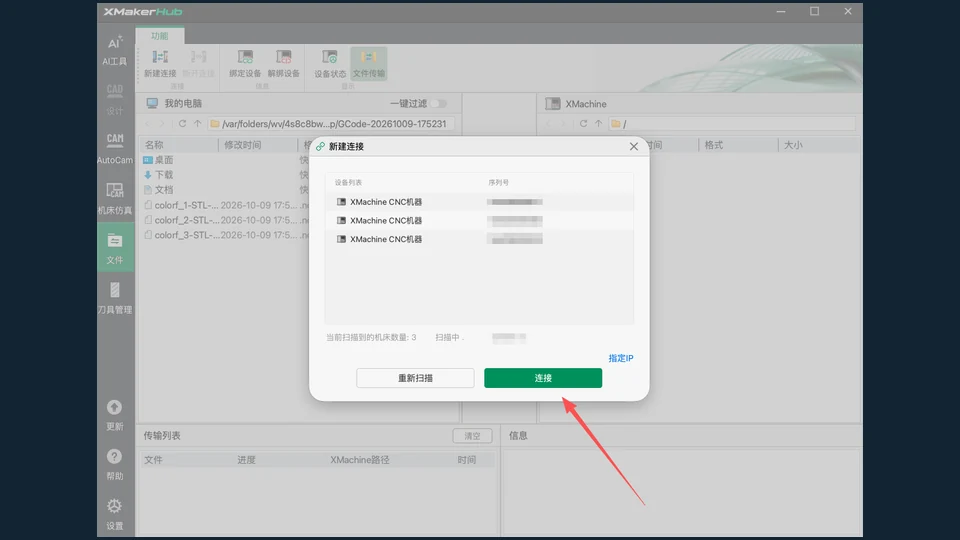Select the second XMachine CNC机器 device row
The image size is (960, 540).
(x=479, y=220)
